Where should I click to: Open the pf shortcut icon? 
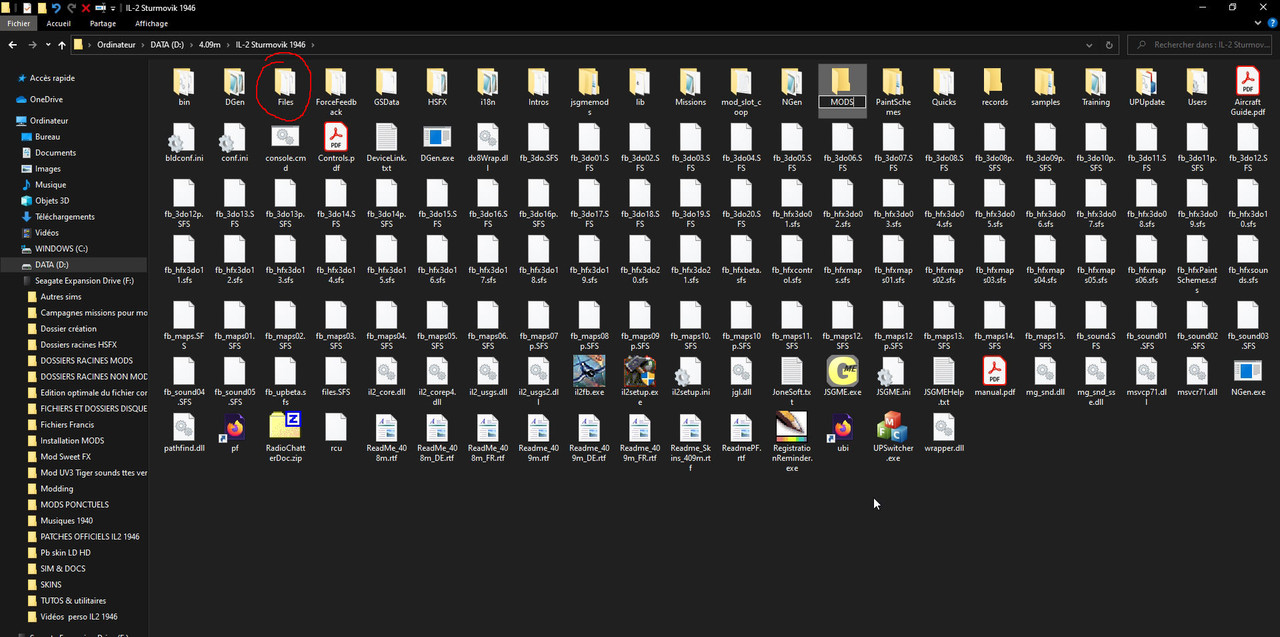coord(234,428)
